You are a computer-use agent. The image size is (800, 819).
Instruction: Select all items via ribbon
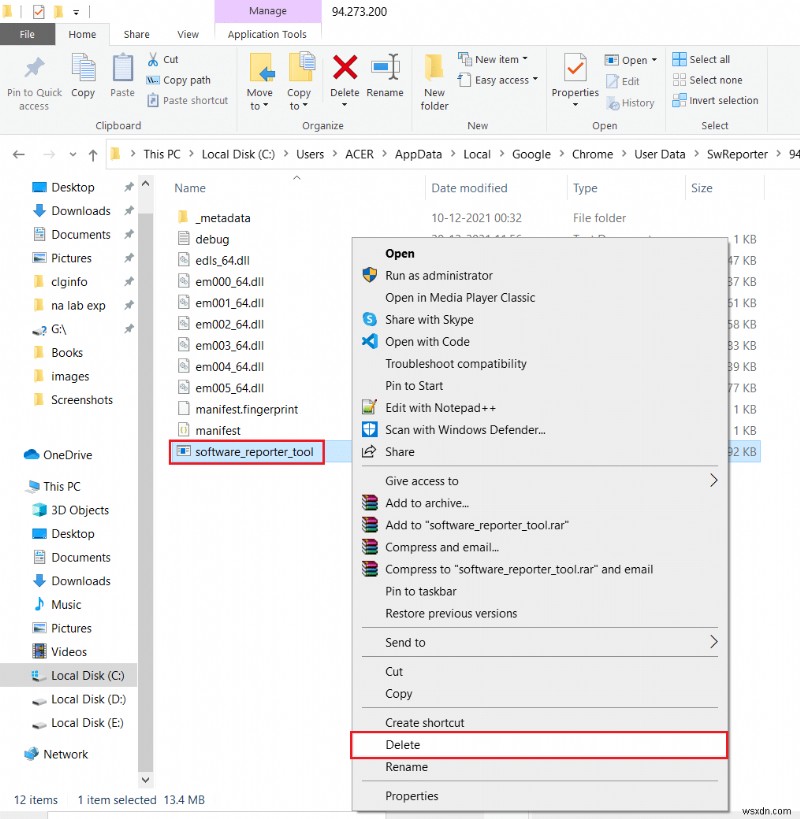(x=709, y=58)
